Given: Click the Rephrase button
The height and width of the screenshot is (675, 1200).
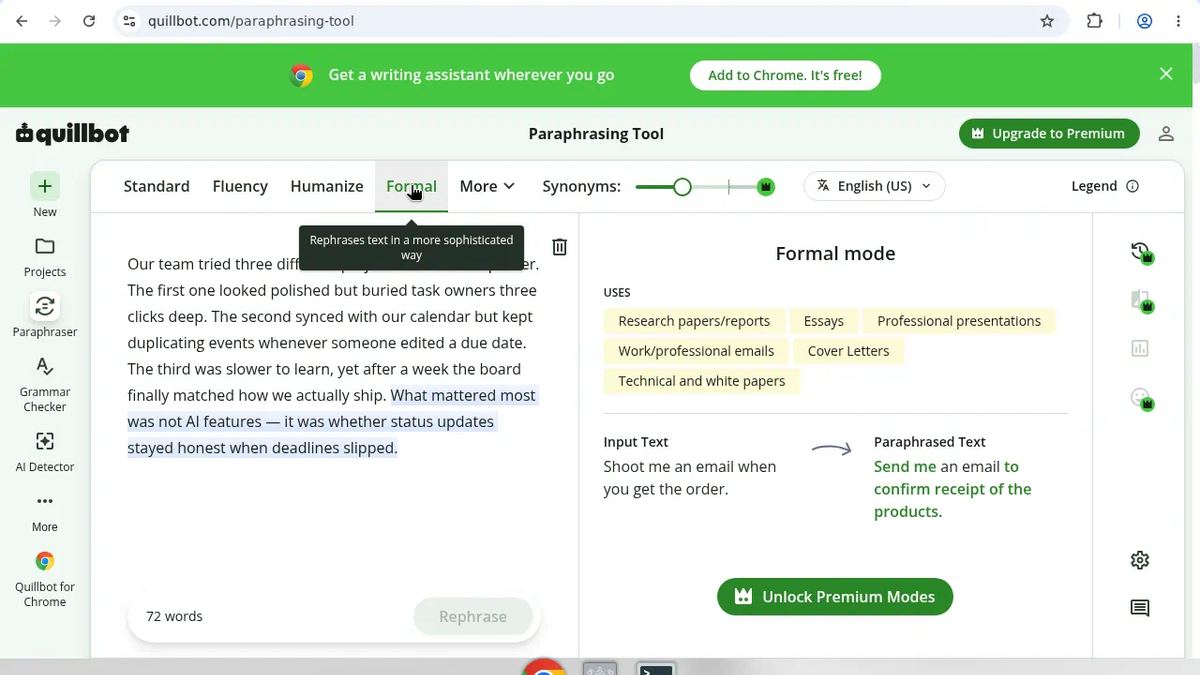Looking at the screenshot, I should [473, 617].
